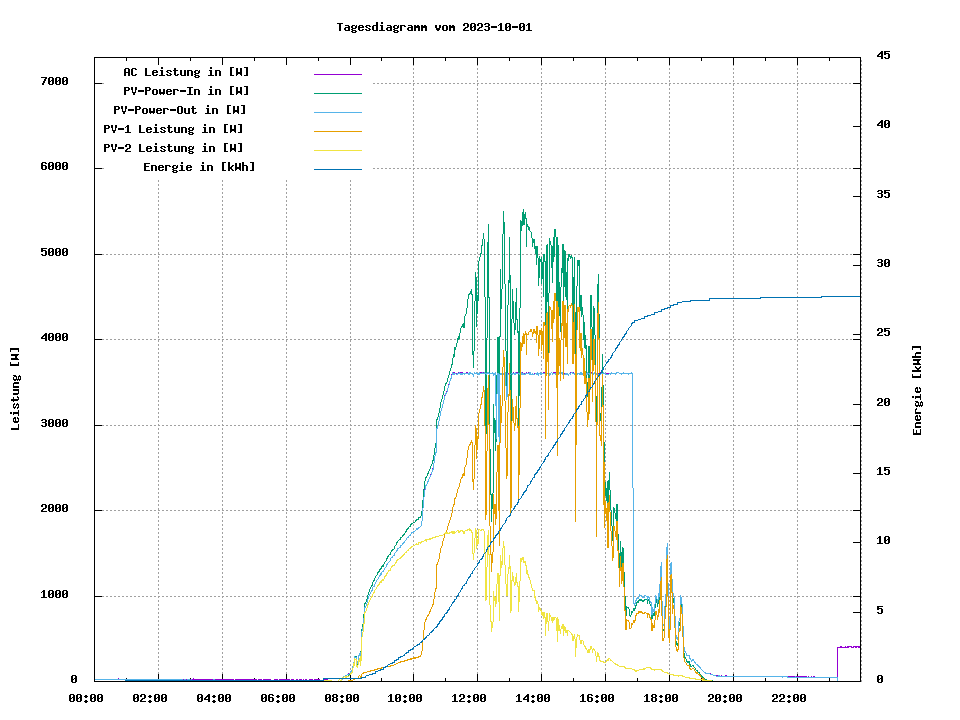
Task: Click the right axis title "Energie [kWh]"
Action: click(917, 390)
